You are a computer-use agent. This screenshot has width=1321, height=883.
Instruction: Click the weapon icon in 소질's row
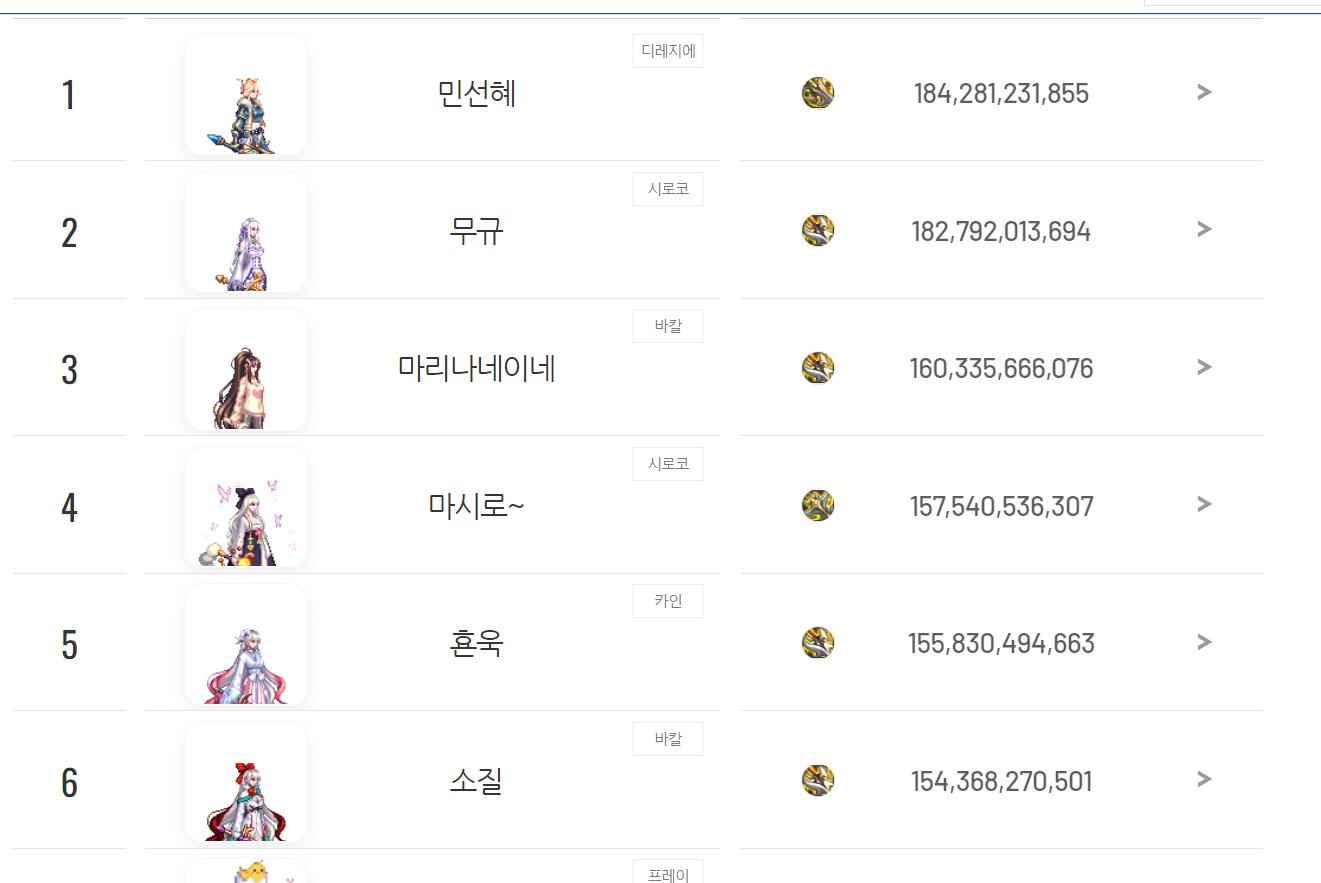tap(818, 780)
